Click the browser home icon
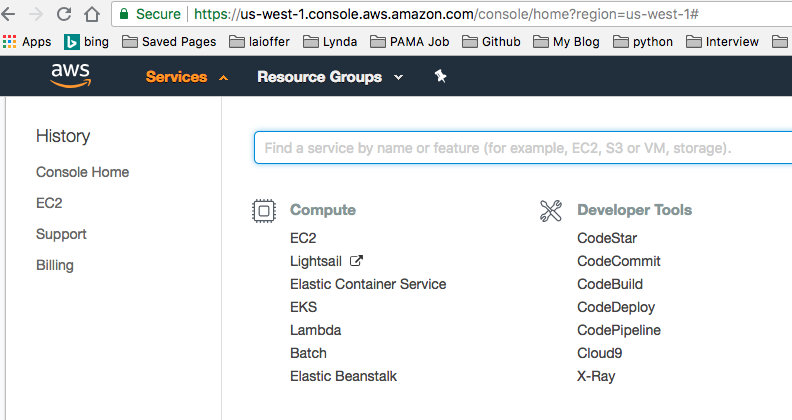The height and width of the screenshot is (420, 792). coord(92,14)
